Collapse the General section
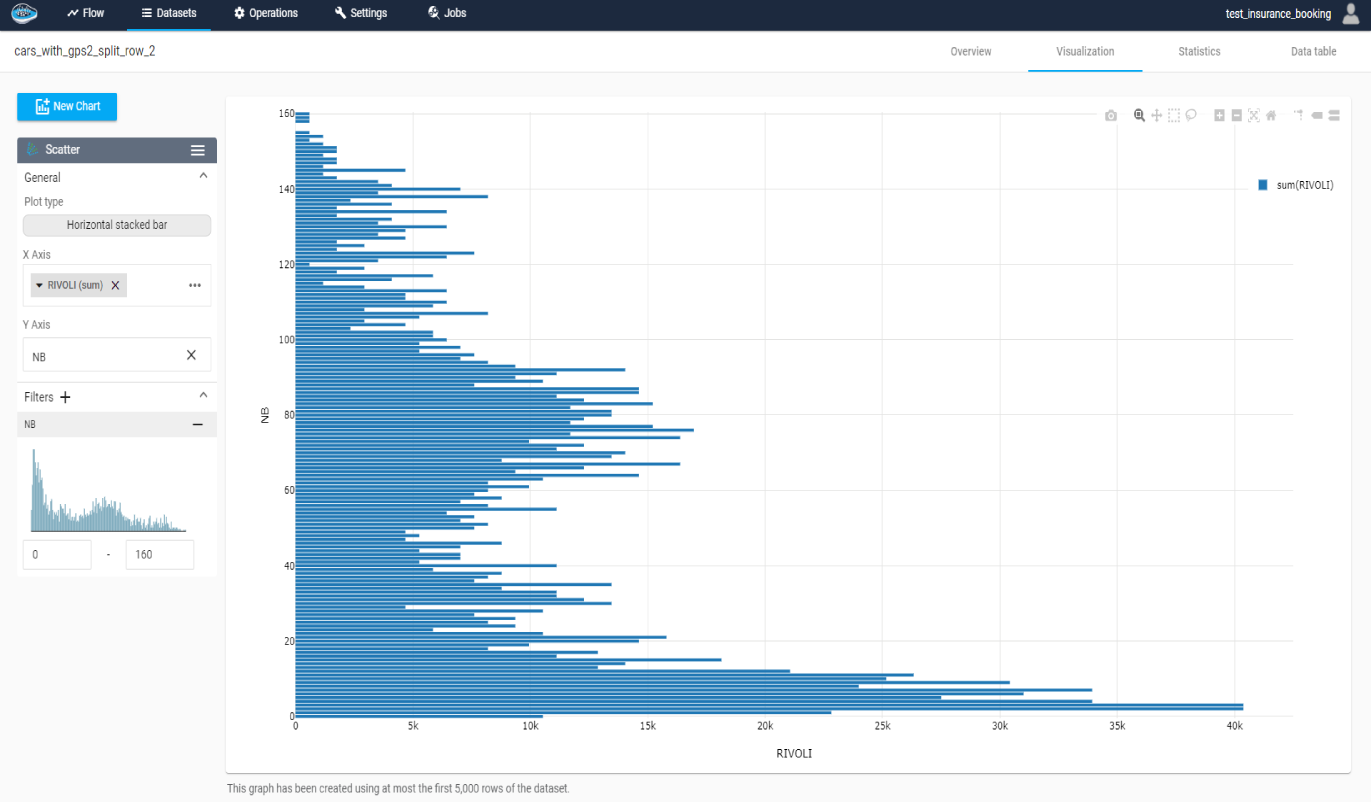 pos(204,176)
